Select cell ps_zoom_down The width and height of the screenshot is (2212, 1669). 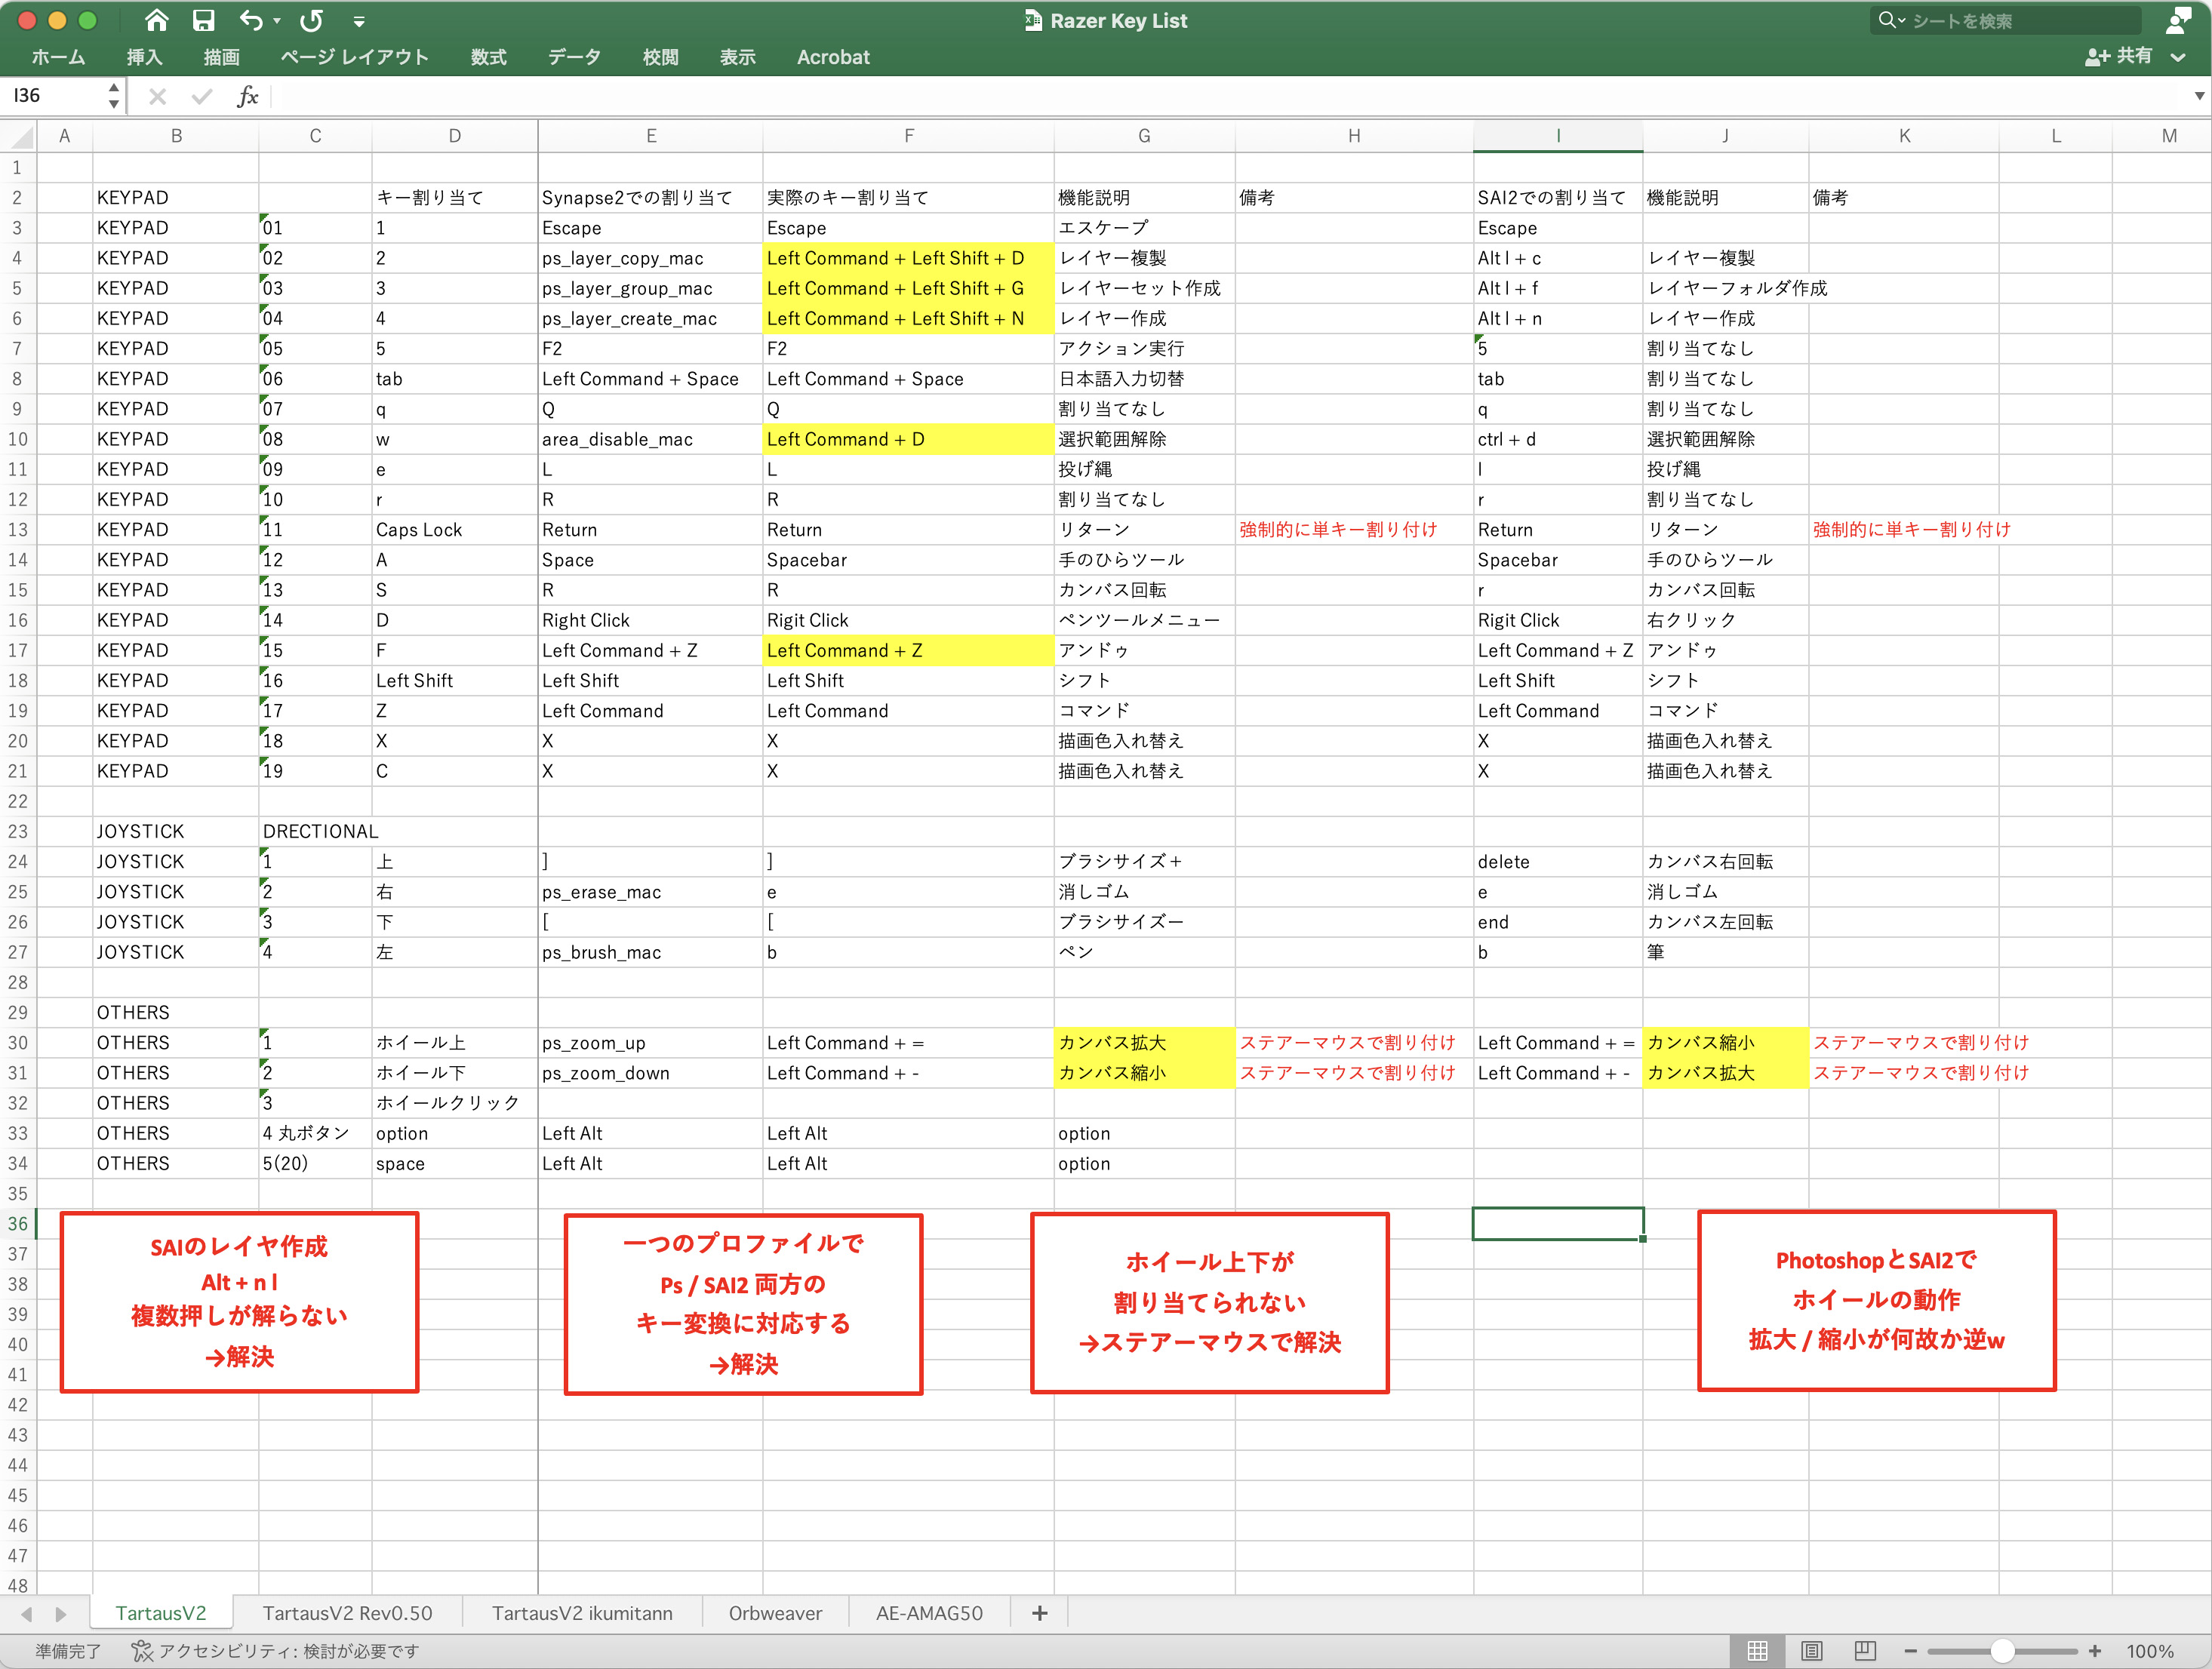click(x=650, y=1073)
